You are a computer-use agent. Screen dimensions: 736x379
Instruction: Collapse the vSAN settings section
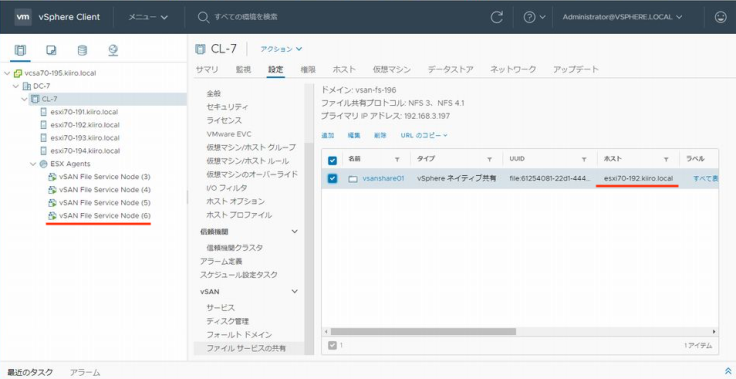pyautogui.click(x=294, y=291)
